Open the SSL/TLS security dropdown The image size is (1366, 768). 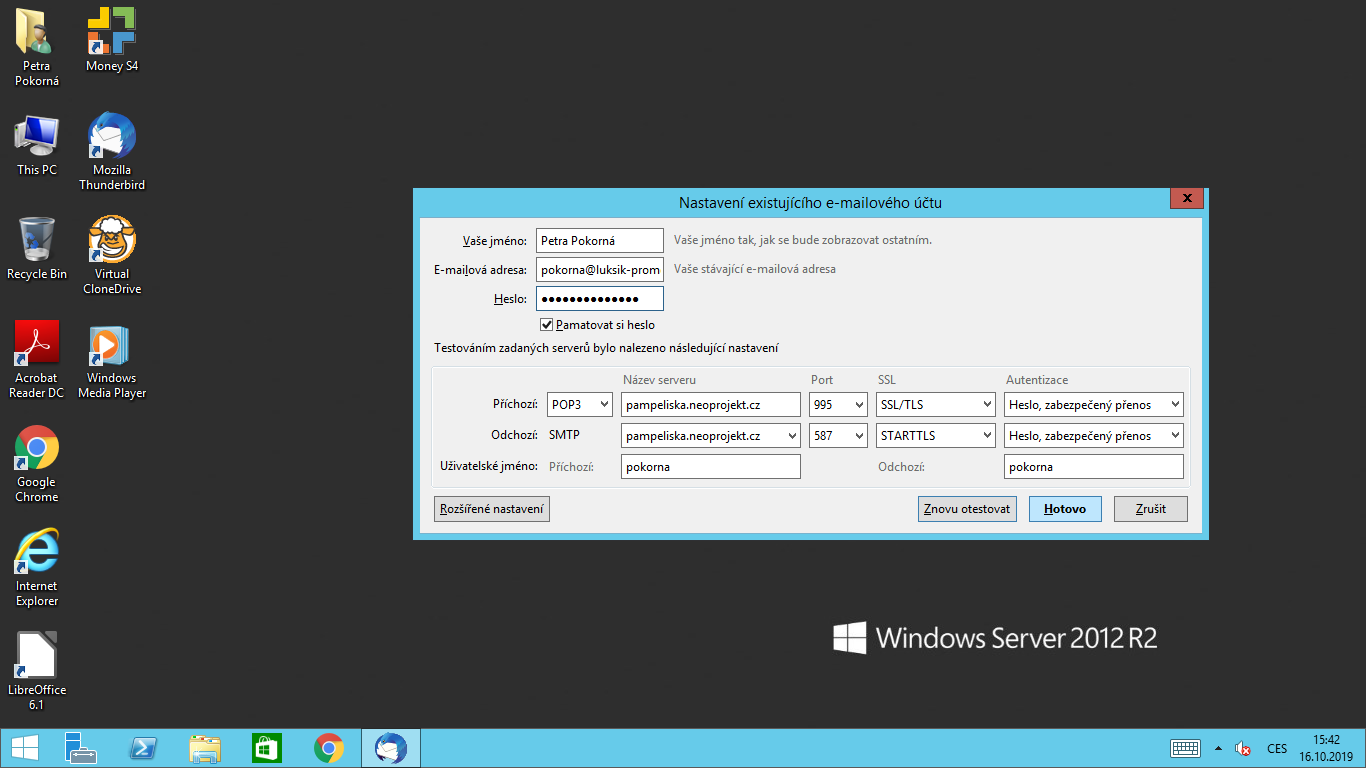coord(935,405)
